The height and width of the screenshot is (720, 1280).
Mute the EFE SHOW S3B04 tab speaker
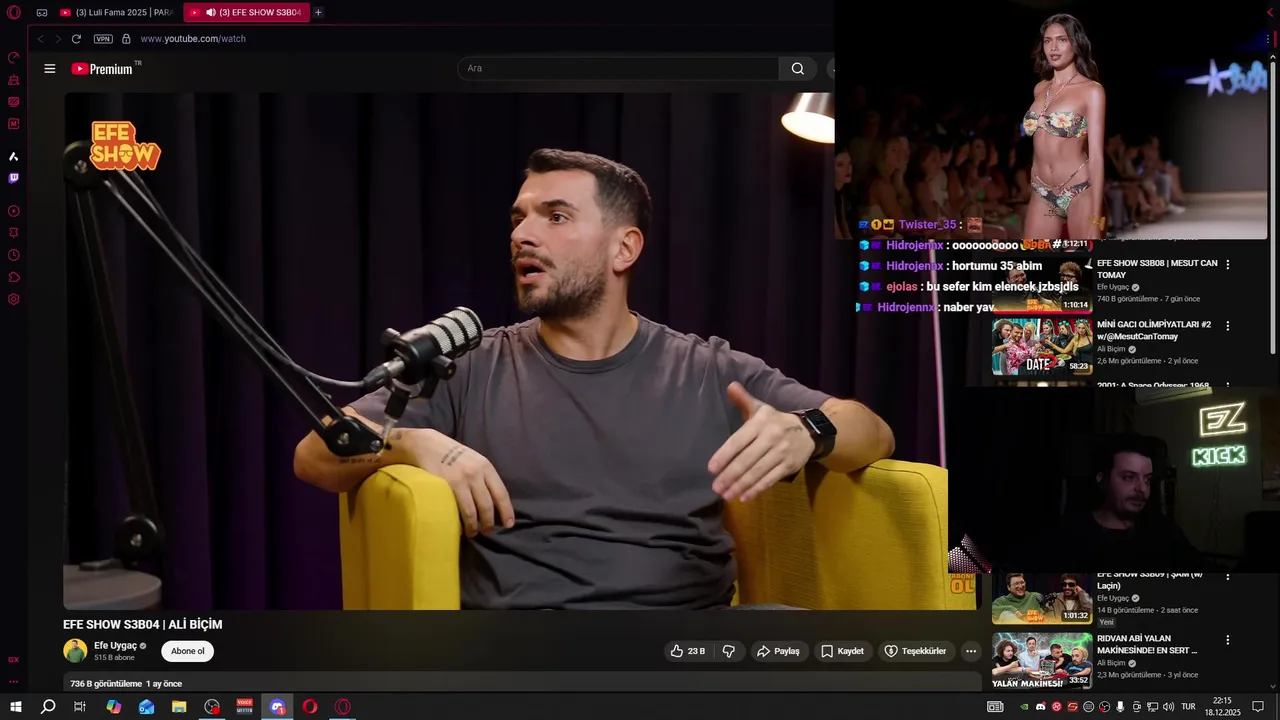(210, 13)
